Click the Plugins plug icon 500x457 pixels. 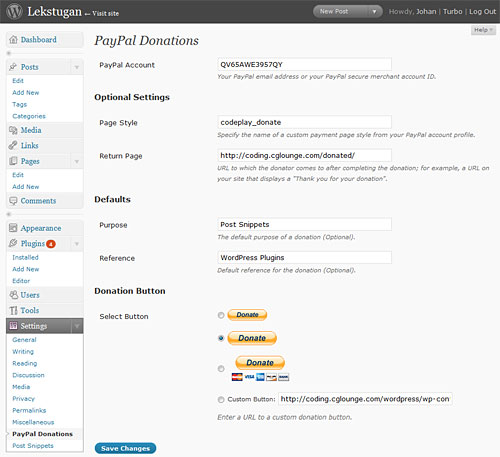13,243
